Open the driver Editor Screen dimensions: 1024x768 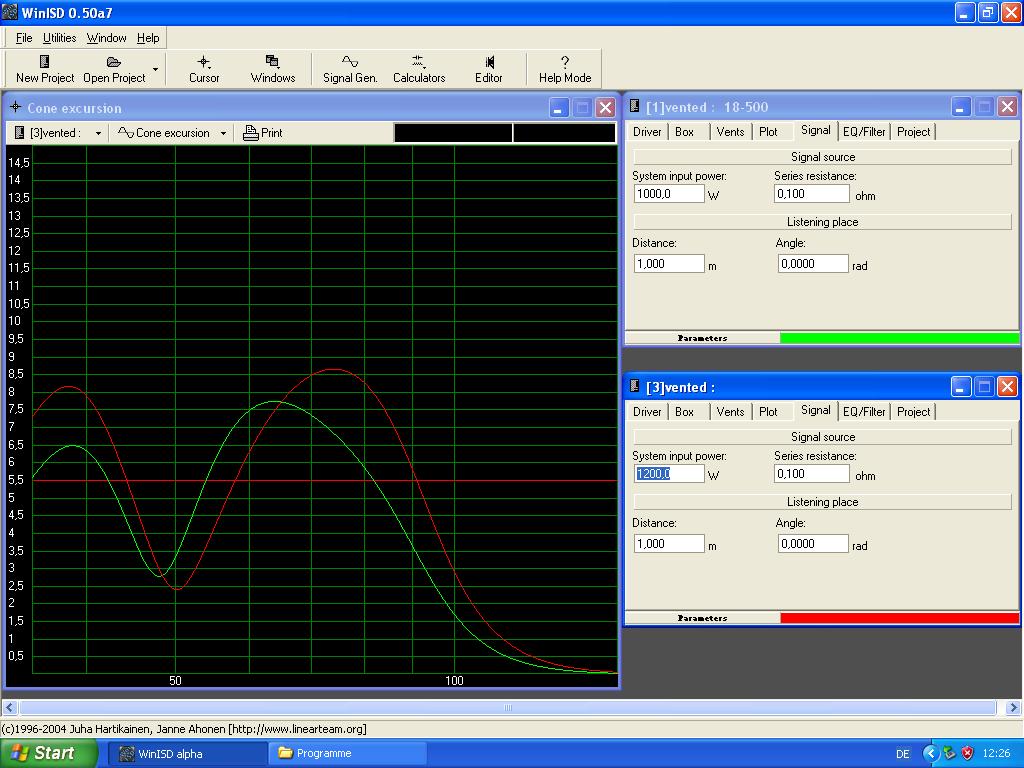tap(488, 68)
